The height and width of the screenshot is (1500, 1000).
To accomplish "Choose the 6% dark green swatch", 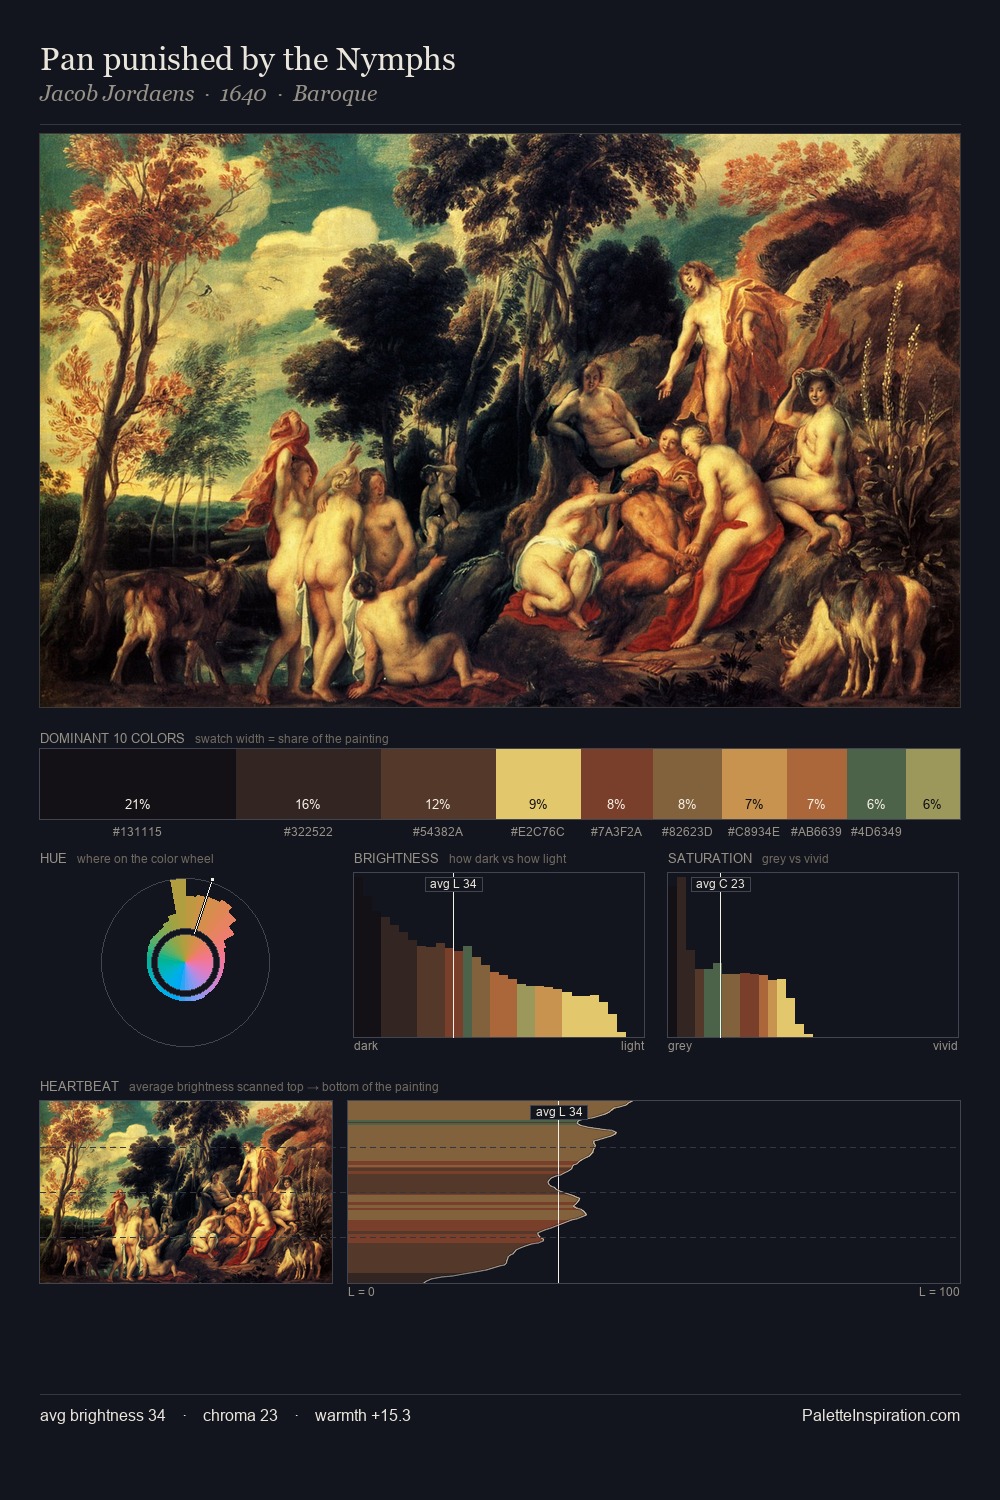I will point(876,784).
